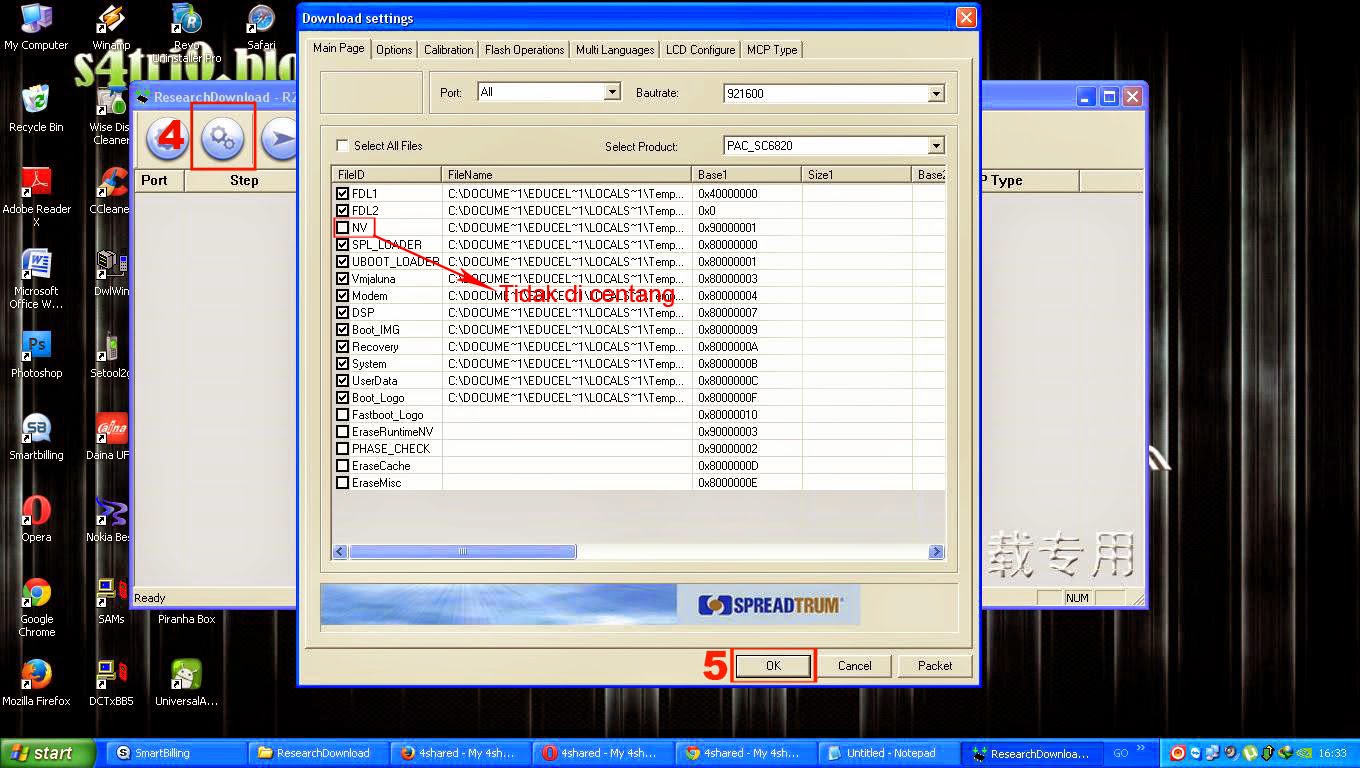Open ResearchDownload folder taskbar item
1360x768 pixels.
(x=318, y=753)
